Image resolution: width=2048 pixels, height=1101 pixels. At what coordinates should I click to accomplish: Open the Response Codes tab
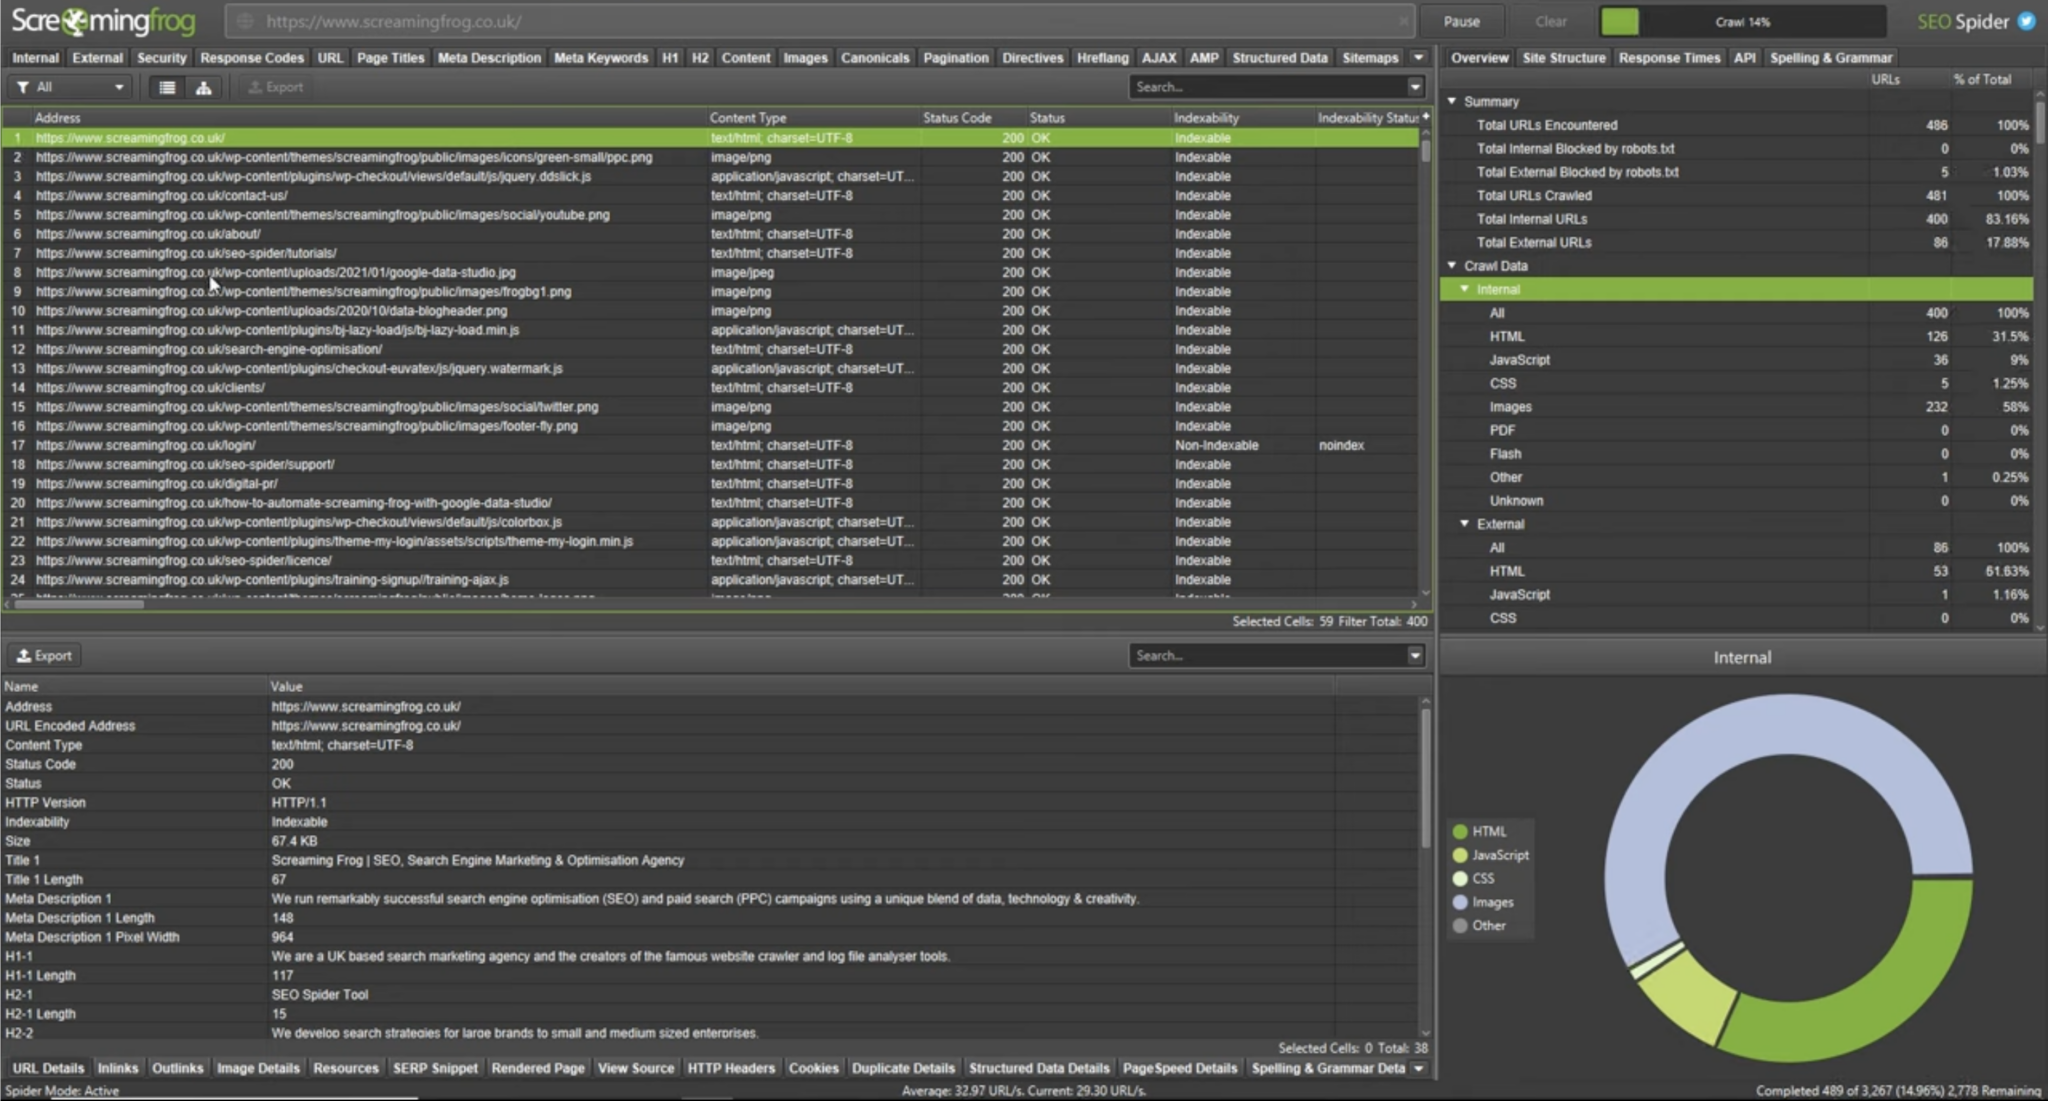252,58
